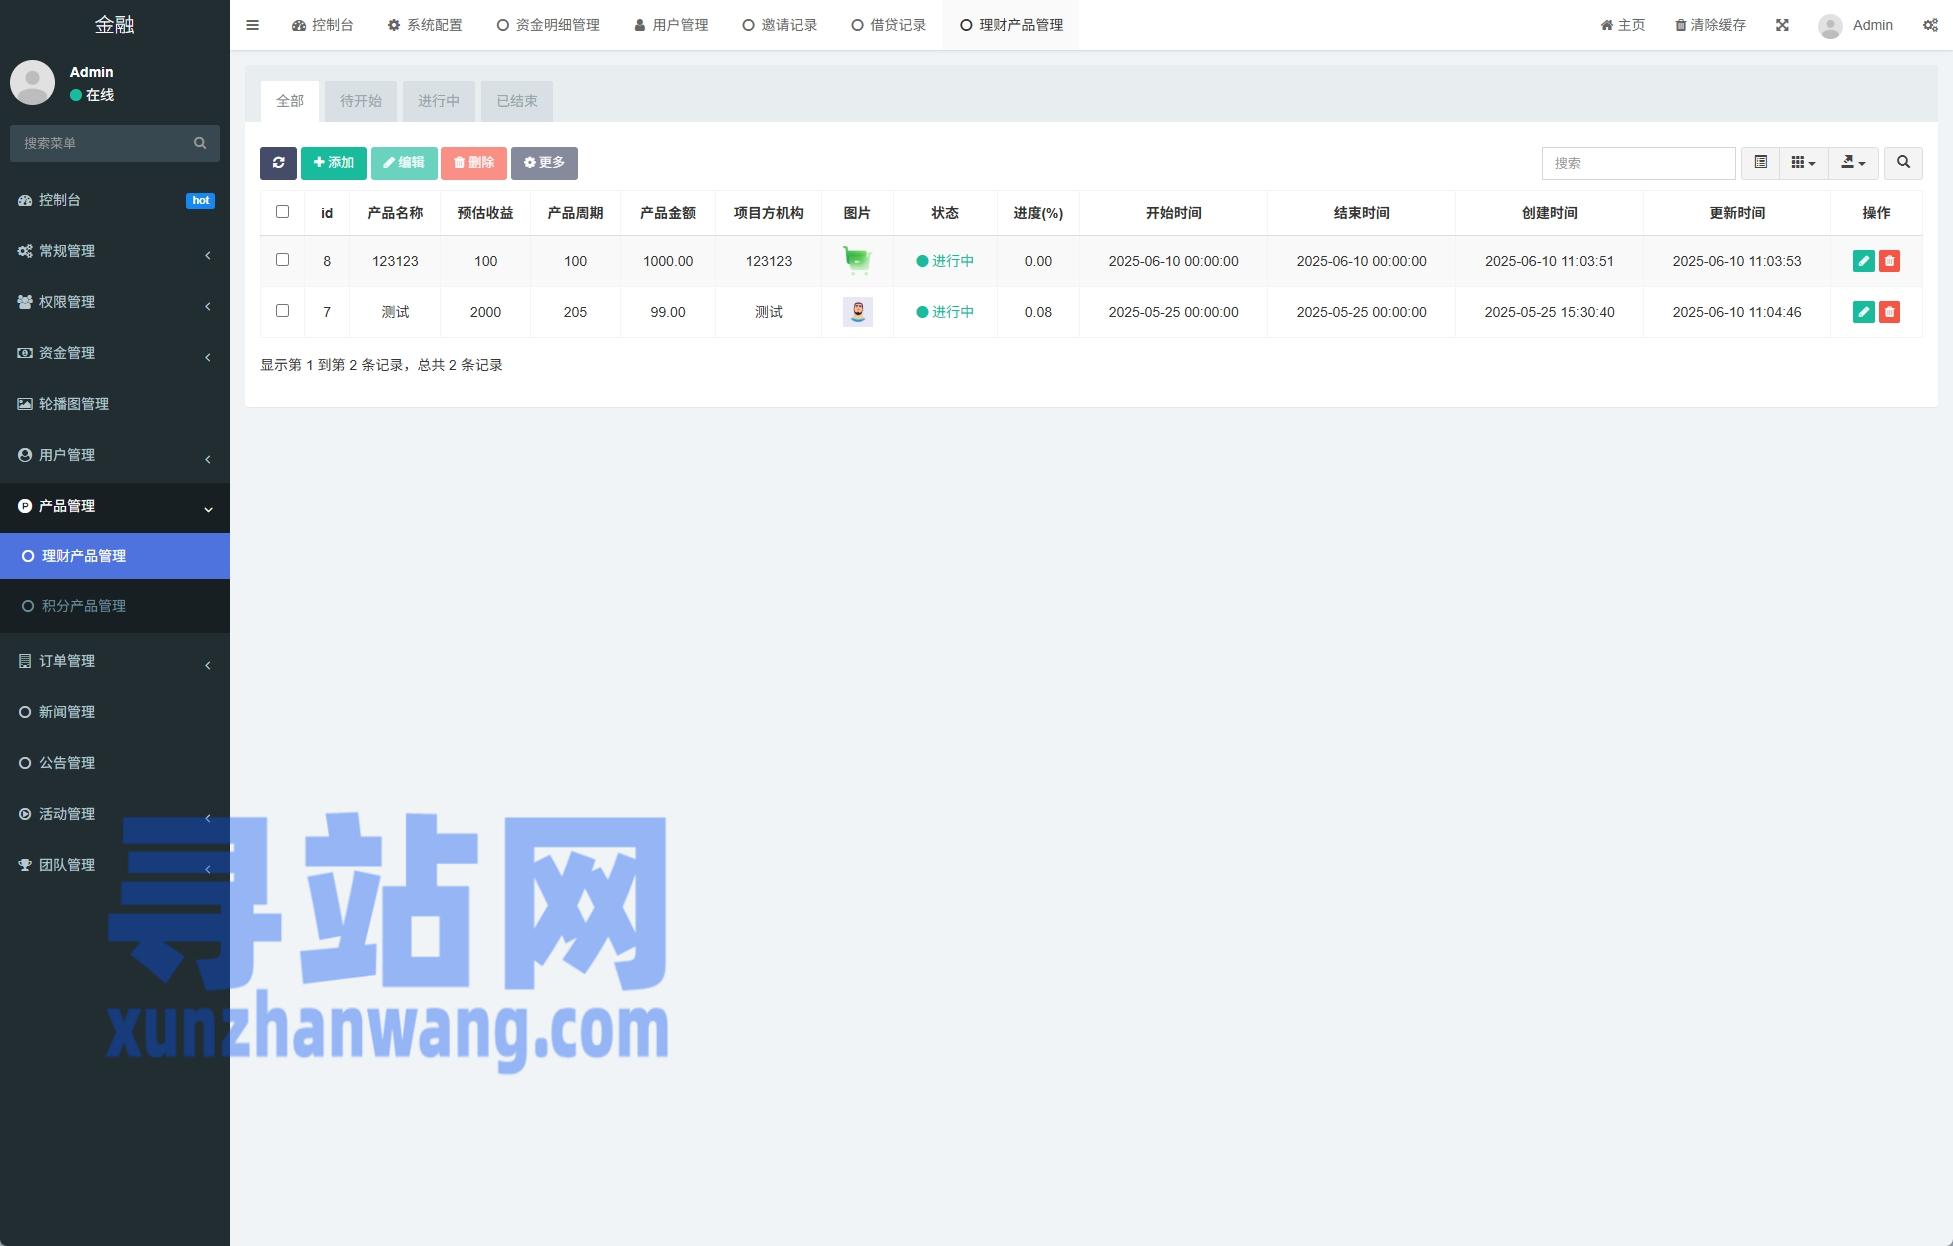Viewport: 1953px width, 1246px height.
Task: Switch to 系统配置 top tab
Action: click(x=425, y=25)
